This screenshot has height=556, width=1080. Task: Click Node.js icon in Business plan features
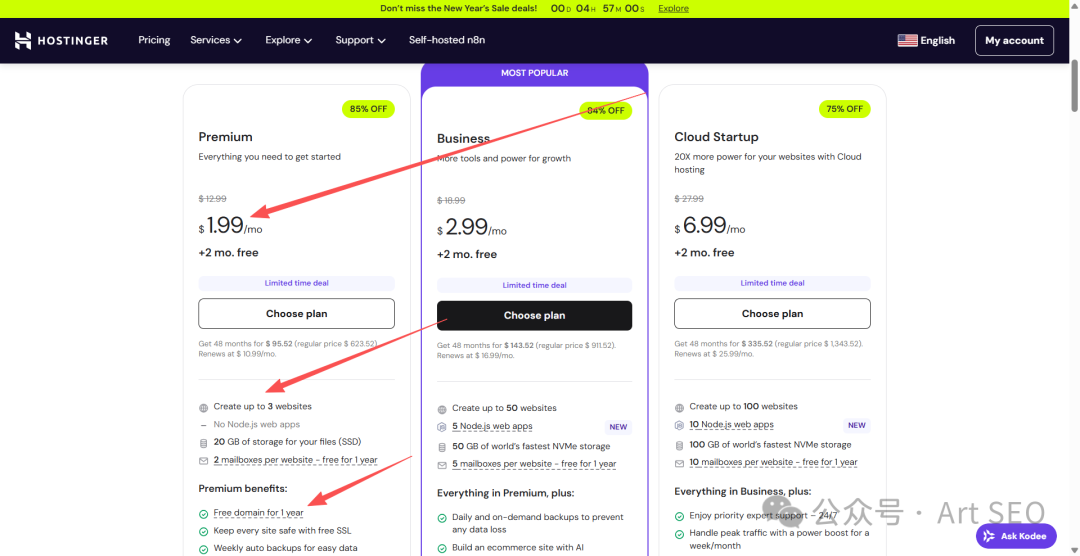point(442,427)
